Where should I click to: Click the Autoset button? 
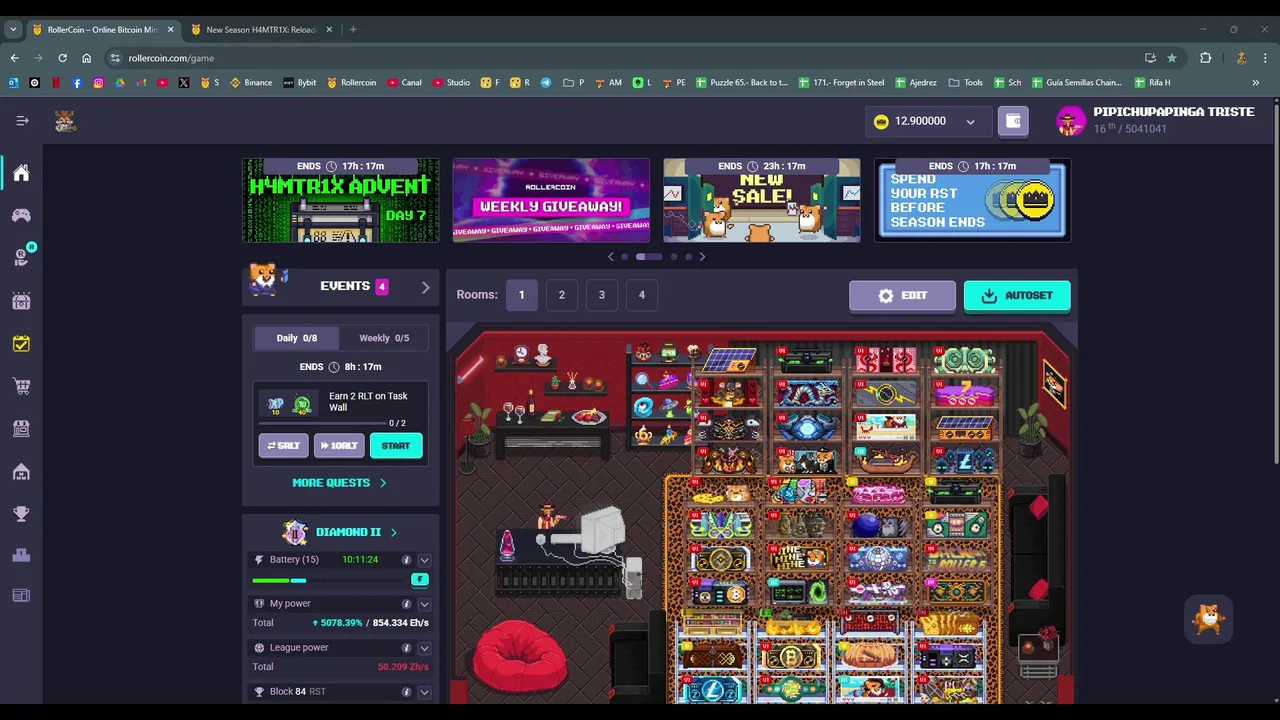(1017, 296)
